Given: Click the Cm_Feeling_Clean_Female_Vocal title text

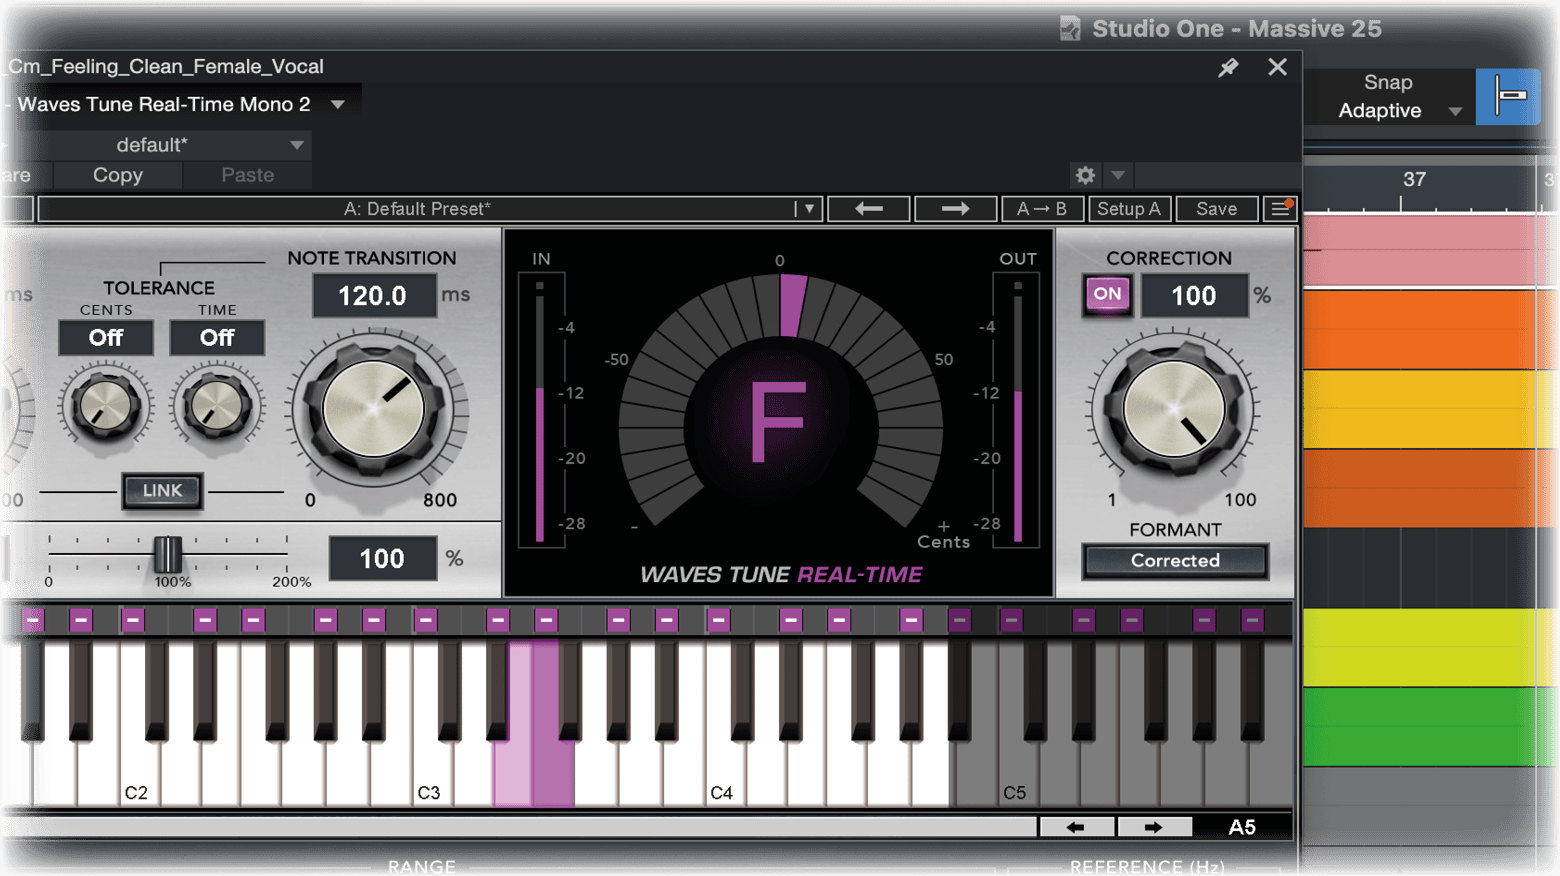Looking at the screenshot, I should point(166,67).
